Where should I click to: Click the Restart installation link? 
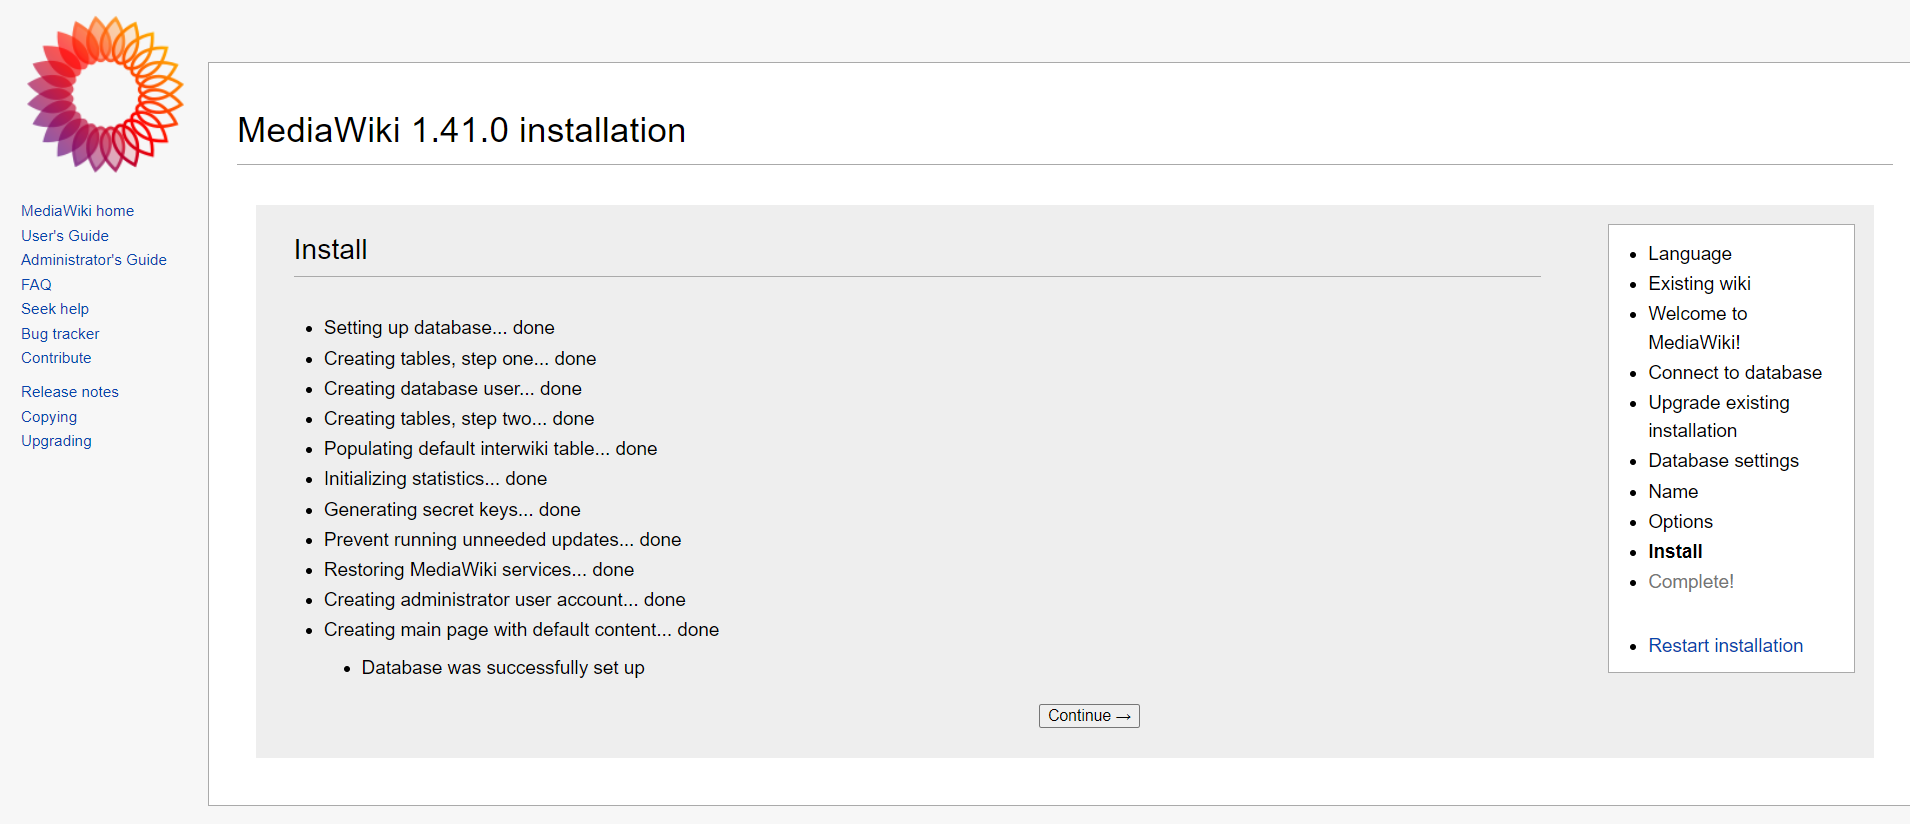(x=1725, y=646)
